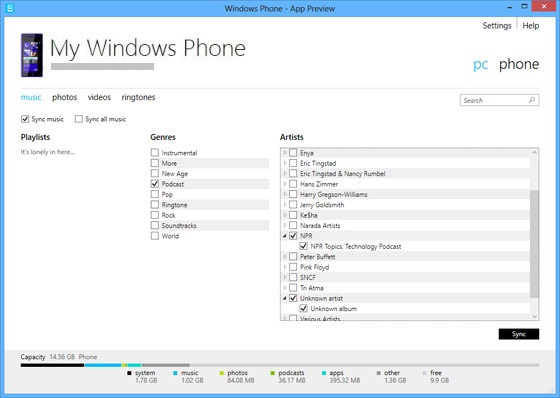Expand Eric Tingstad & Nancy Rumbel node
Screen dimensions: 560x398
[x=285, y=174]
